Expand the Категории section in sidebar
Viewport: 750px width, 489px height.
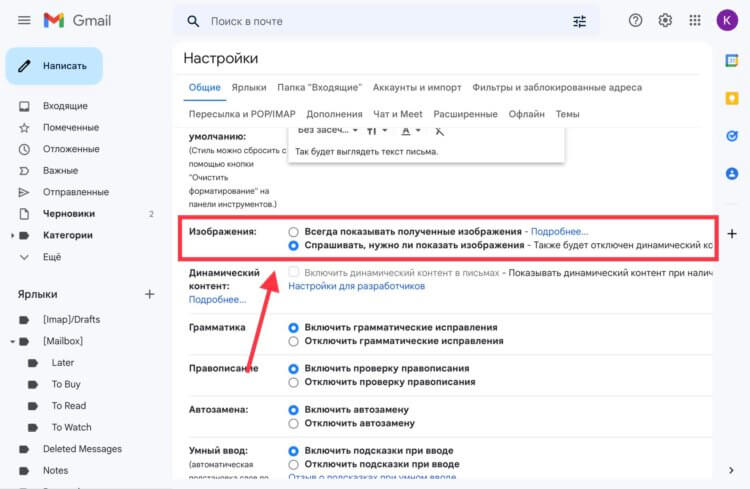12,235
